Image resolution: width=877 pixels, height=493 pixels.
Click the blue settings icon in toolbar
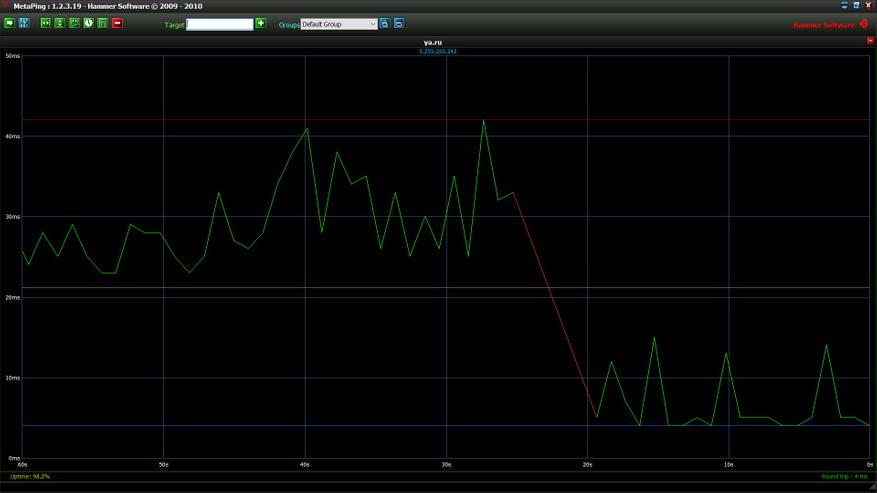pyautogui.click(x=24, y=23)
